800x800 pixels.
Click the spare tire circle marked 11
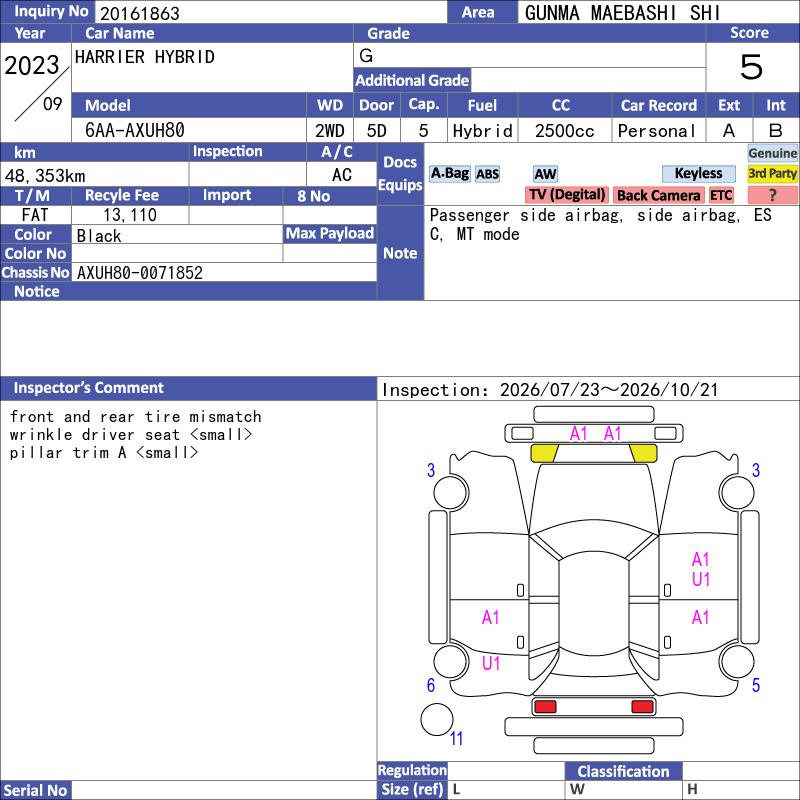point(437,719)
